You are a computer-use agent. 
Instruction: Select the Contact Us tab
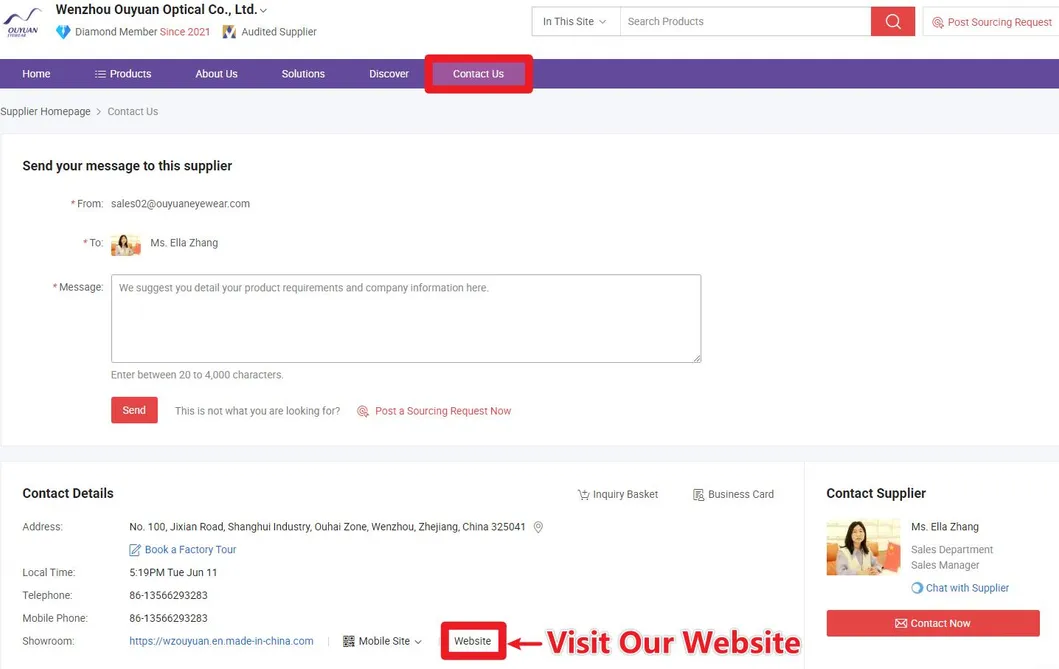click(x=478, y=74)
